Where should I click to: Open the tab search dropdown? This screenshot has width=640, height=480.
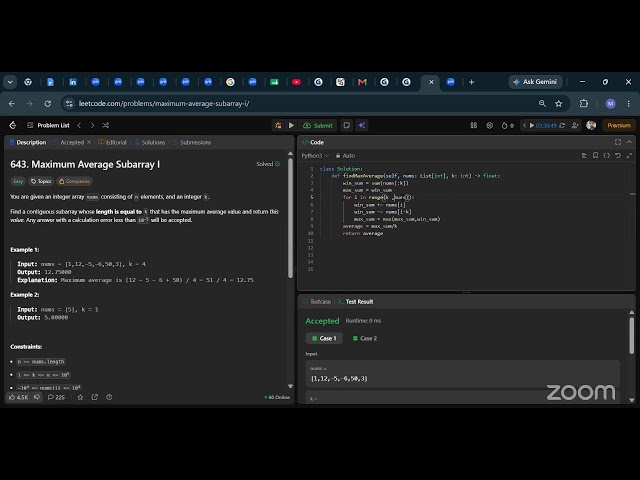click(10, 82)
